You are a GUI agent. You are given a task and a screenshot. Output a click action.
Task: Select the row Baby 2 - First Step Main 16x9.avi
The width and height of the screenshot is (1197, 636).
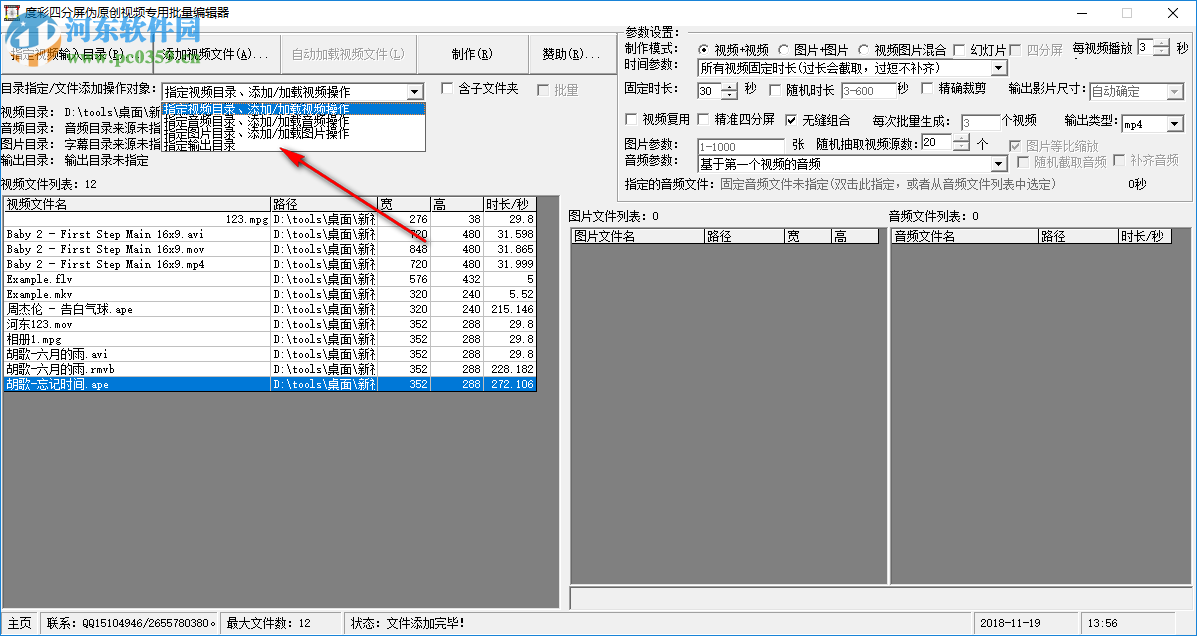click(x=270, y=234)
